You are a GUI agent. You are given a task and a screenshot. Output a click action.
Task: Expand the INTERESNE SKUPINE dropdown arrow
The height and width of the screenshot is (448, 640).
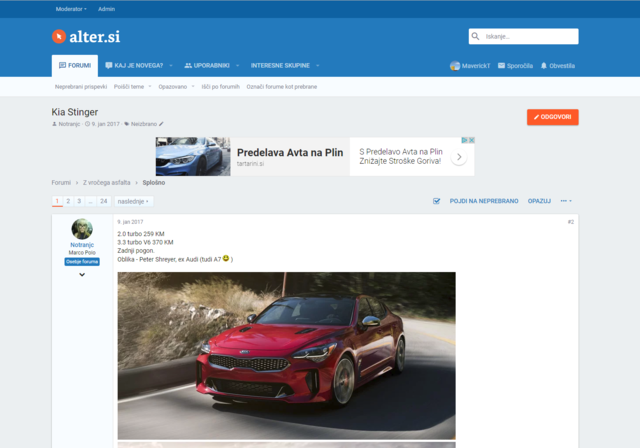pos(318,66)
